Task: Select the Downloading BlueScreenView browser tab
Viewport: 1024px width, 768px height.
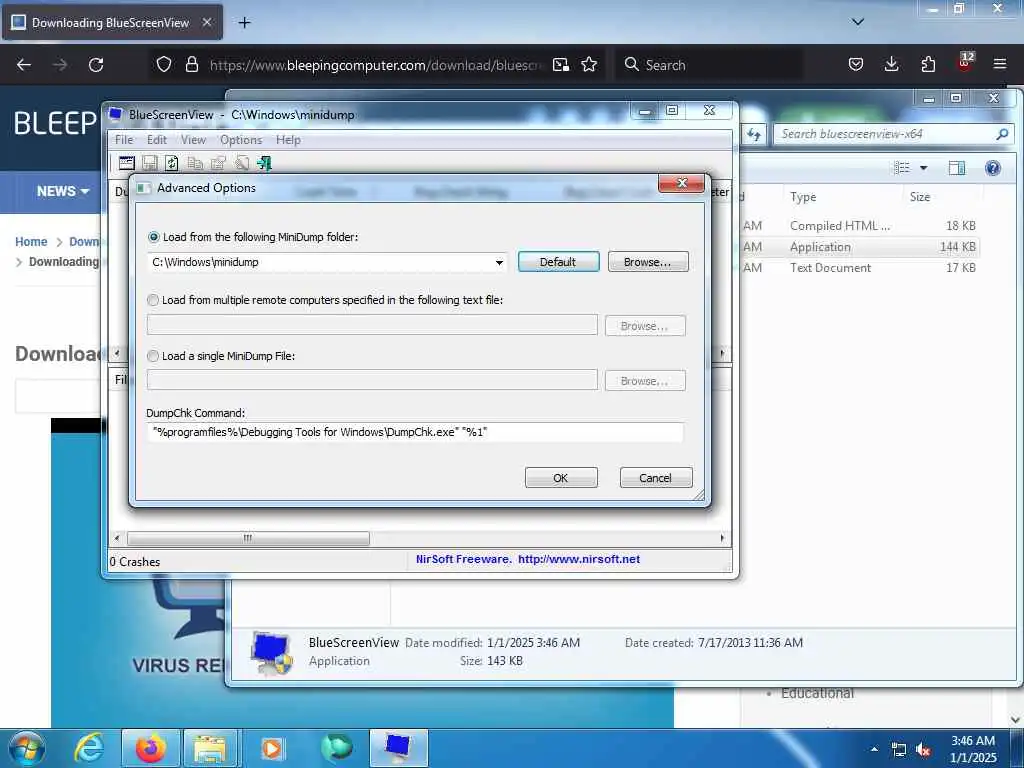Action: [x=112, y=23]
